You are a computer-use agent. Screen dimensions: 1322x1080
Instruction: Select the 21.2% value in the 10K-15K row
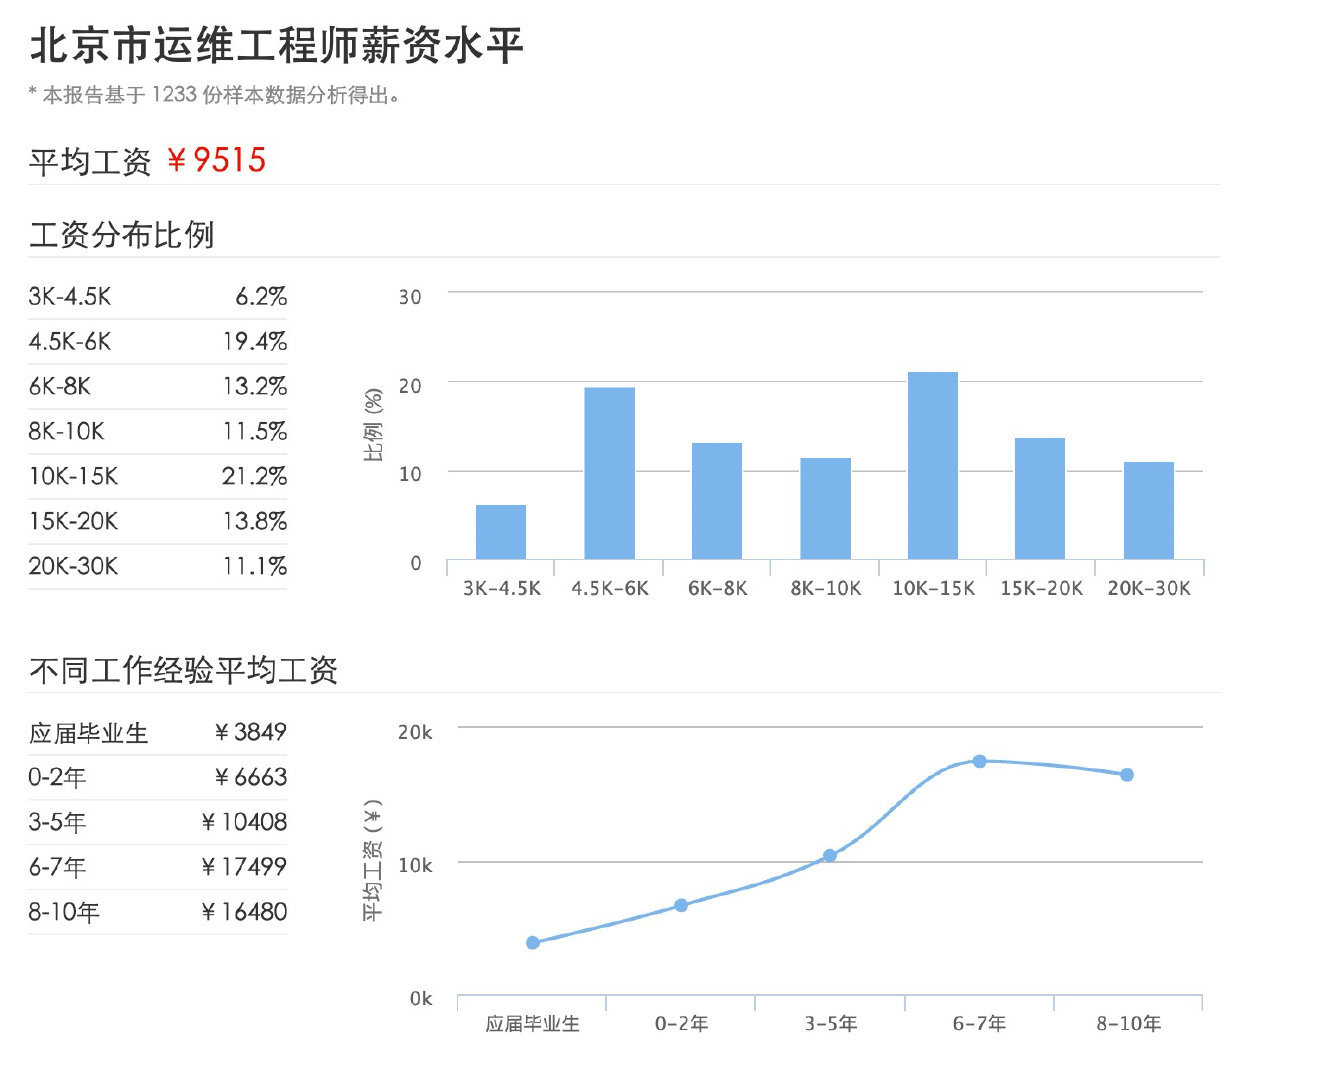click(x=254, y=476)
